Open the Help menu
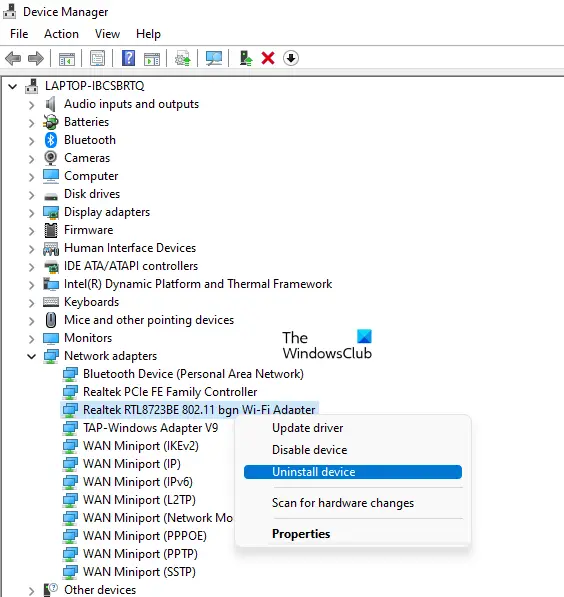This screenshot has height=597, width=564. pyautogui.click(x=148, y=34)
